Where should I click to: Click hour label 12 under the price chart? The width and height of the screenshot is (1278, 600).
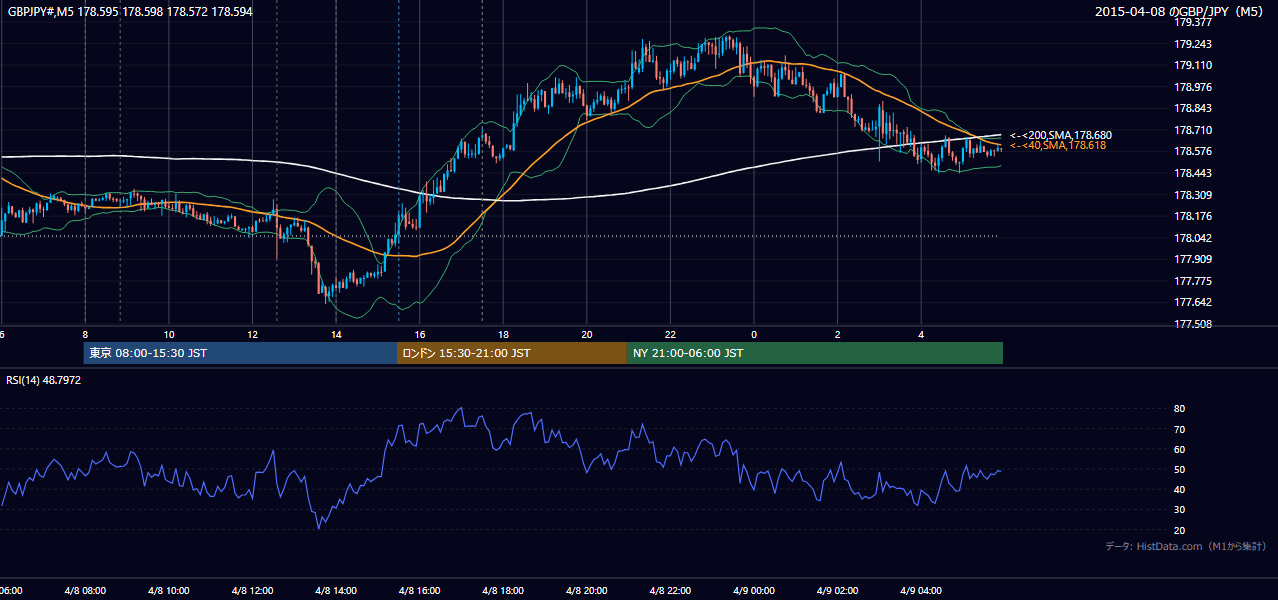coord(253,334)
